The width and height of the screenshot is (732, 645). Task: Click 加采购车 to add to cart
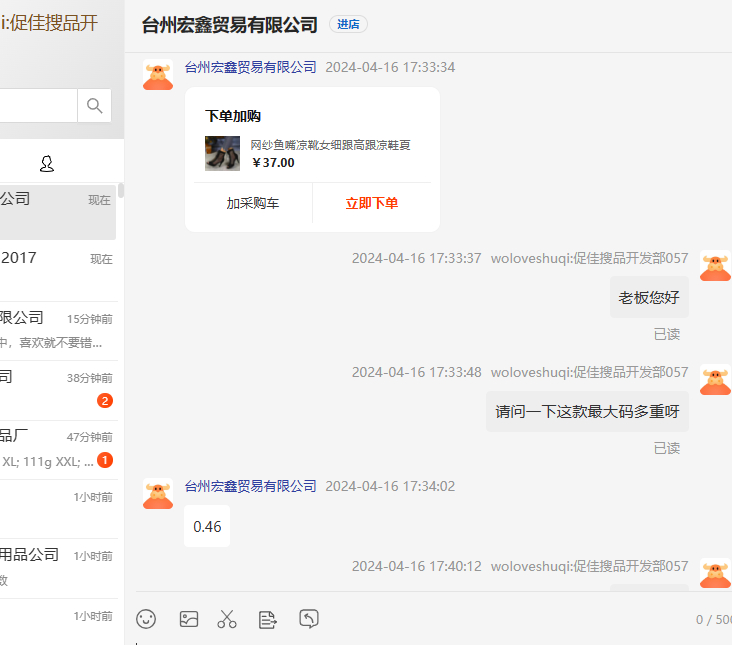(252, 203)
